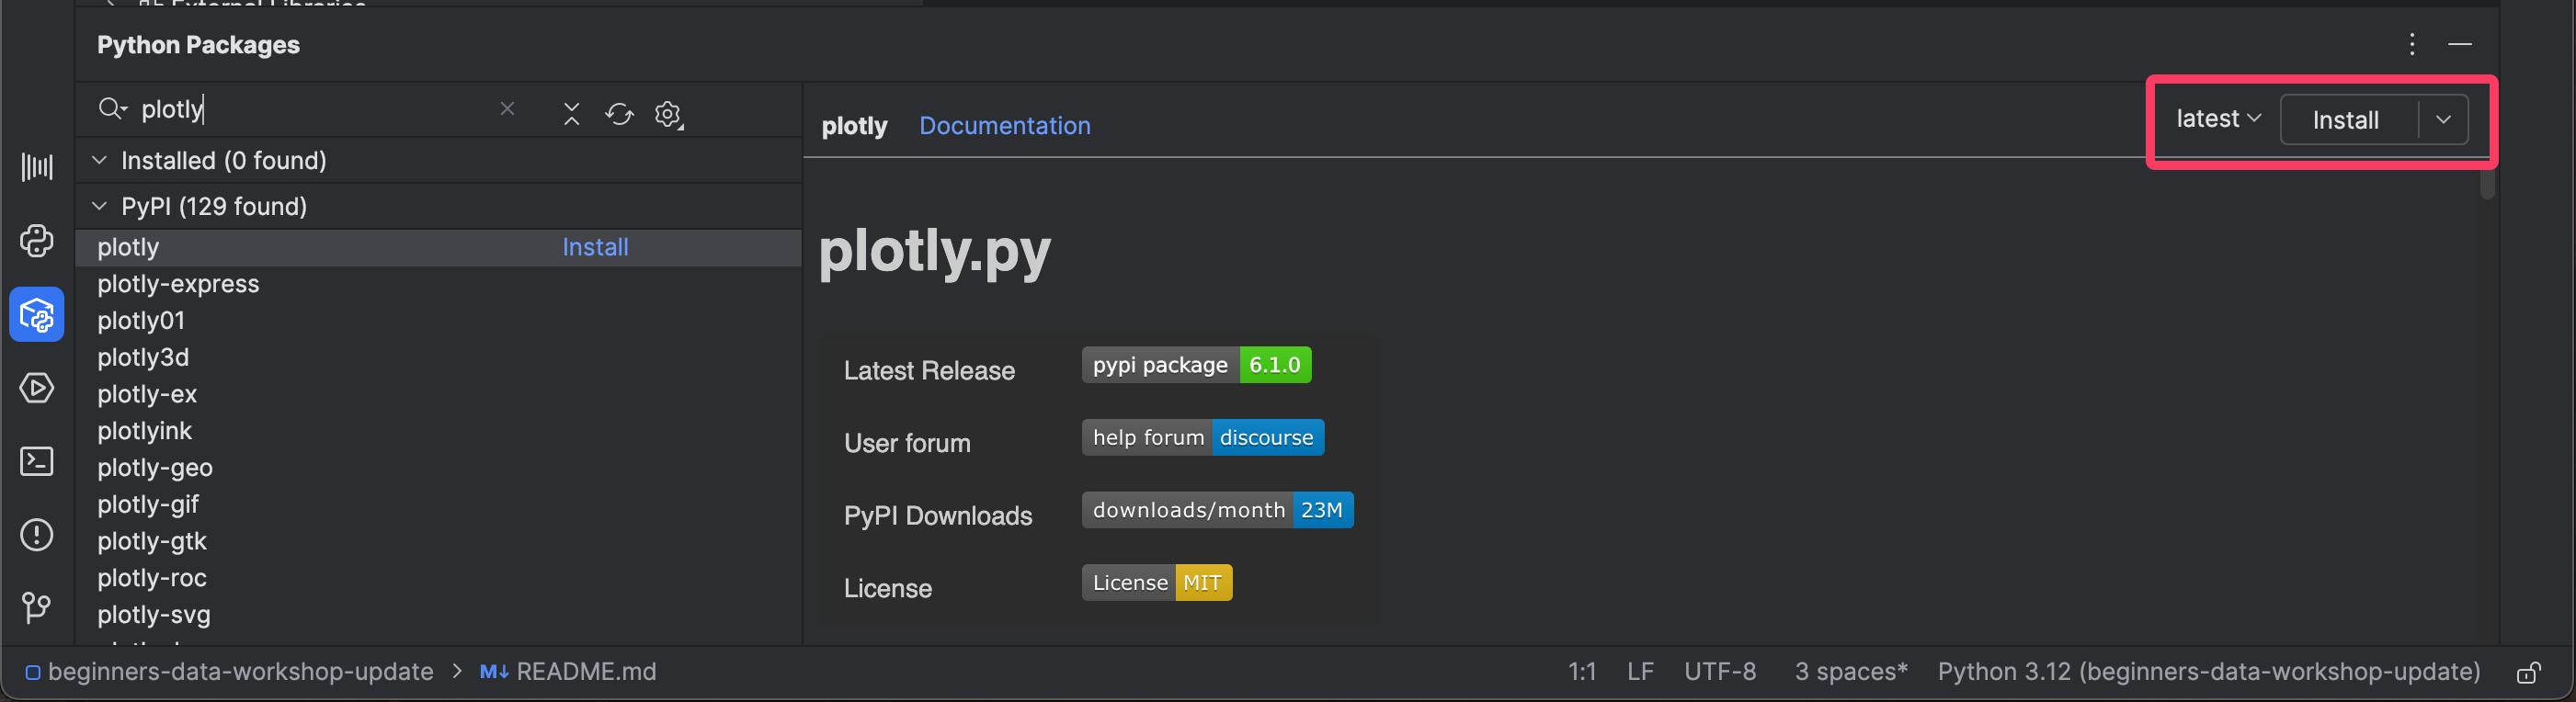
Task: Click the 1:1 caret position indicator
Action: (1582, 672)
